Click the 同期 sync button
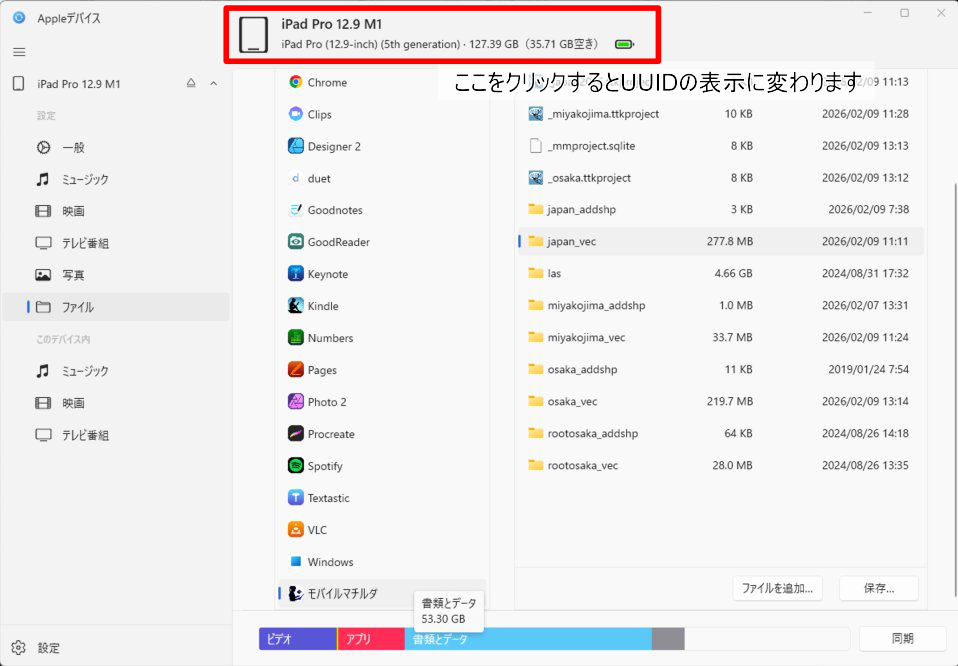The width and height of the screenshot is (958, 666). [x=903, y=638]
